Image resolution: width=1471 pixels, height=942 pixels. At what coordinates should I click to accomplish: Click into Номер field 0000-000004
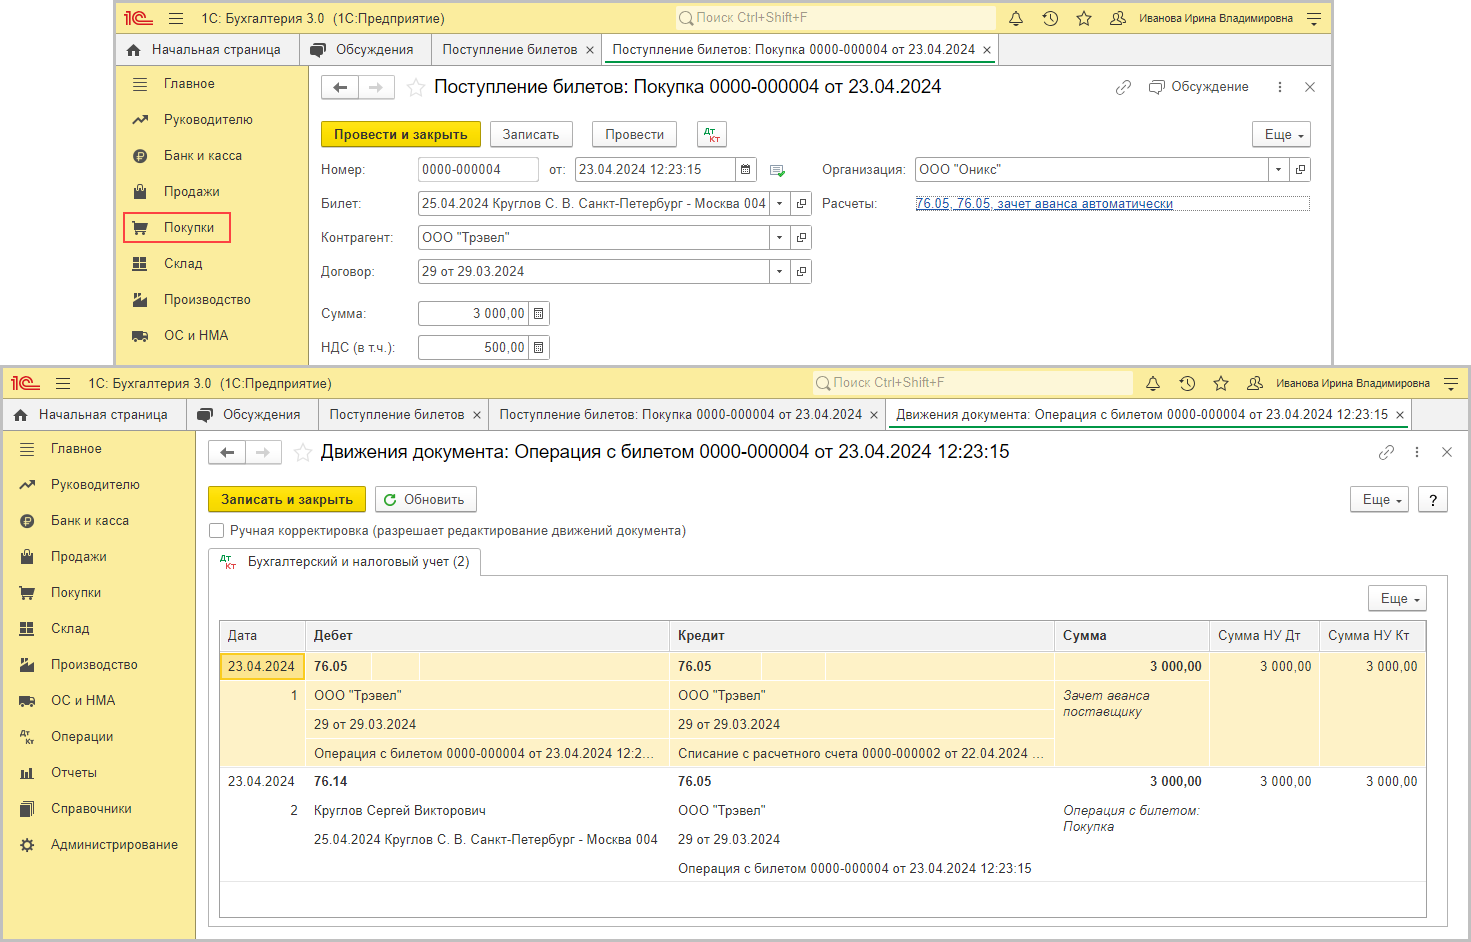tap(478, 170)
